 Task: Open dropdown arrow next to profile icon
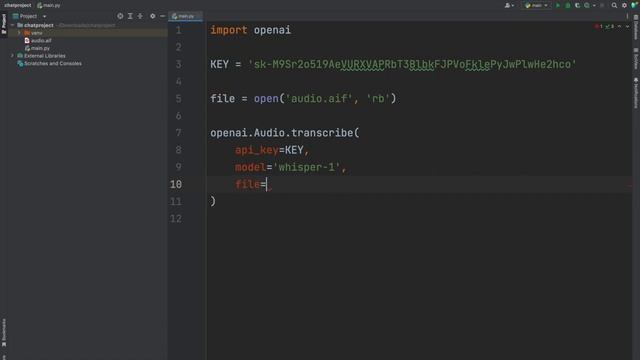594,5
